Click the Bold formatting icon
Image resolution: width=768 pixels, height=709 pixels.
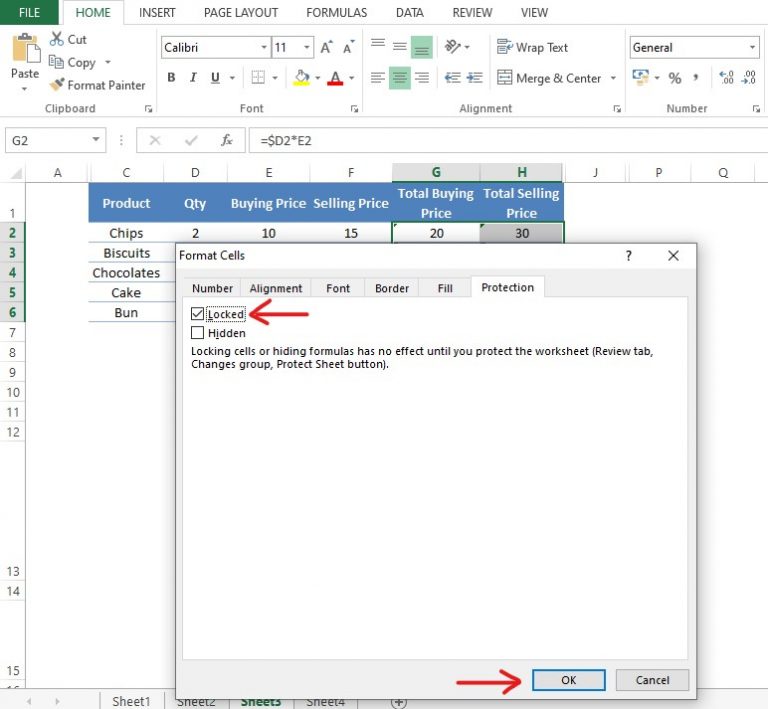[x=171, y=78]
